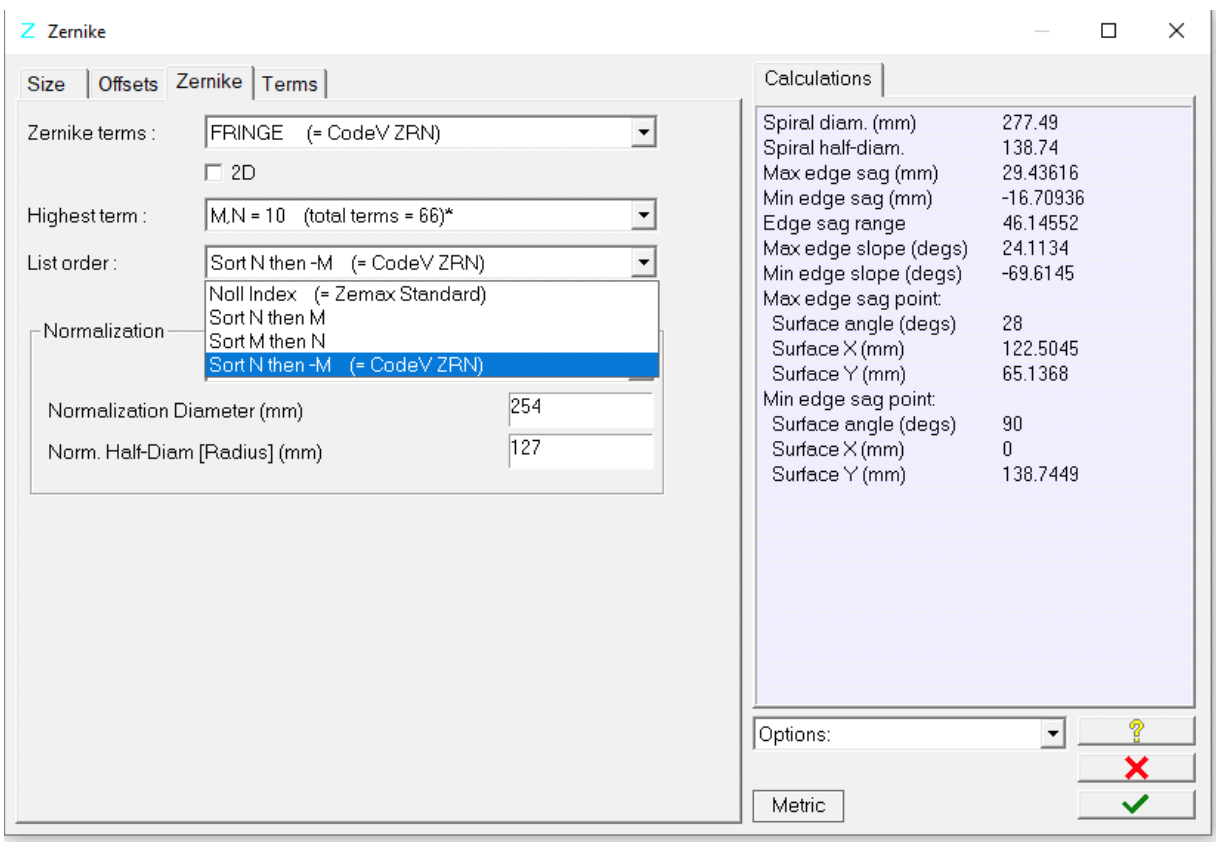
Task: Select the Calculations tab
Action: (x=817, y=78)
